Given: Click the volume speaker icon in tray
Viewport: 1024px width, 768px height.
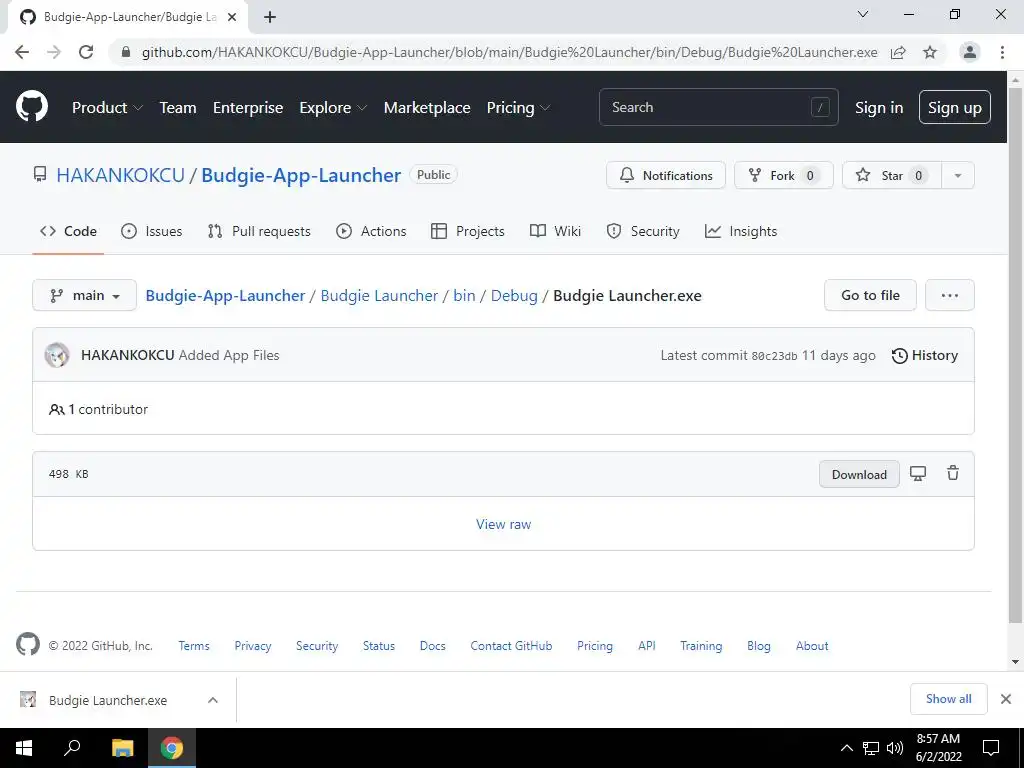Looking at the screenshot, I should [x=895, y=748].
